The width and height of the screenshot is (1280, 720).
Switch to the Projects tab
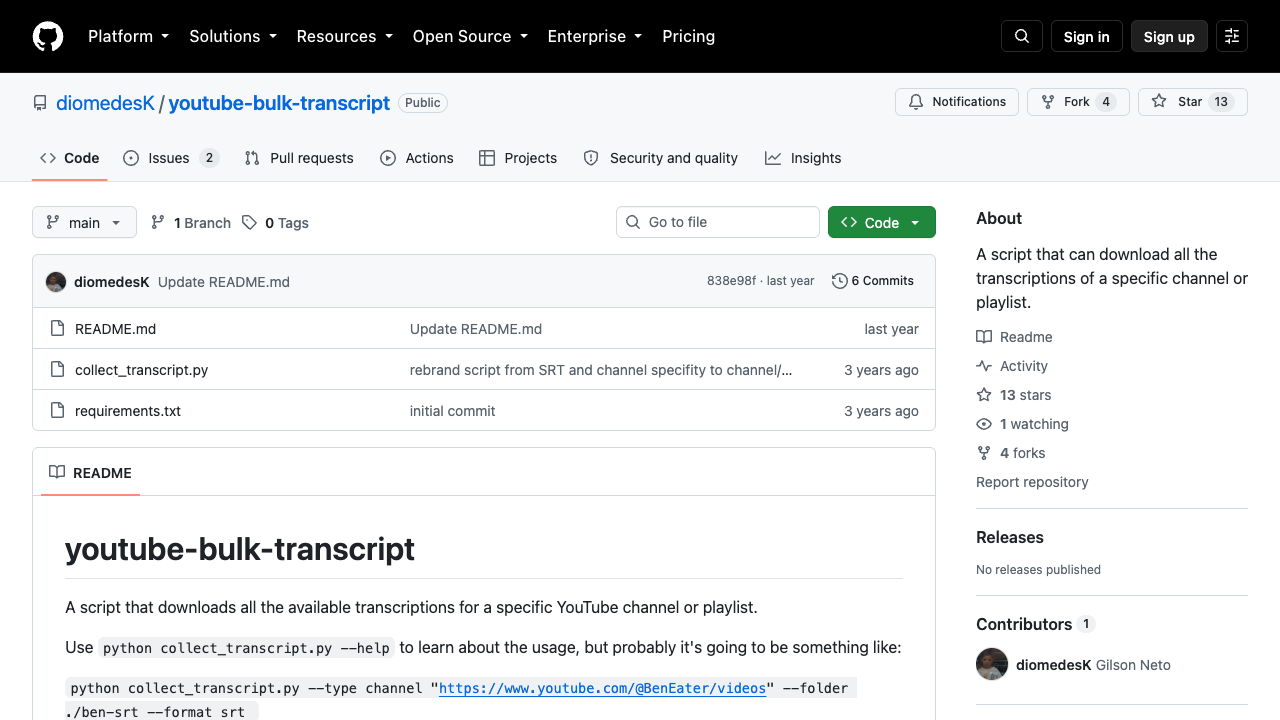(518, 158)
